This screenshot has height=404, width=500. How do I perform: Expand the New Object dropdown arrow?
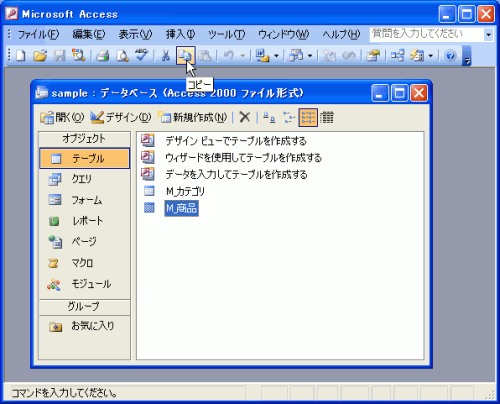(431, 56)
